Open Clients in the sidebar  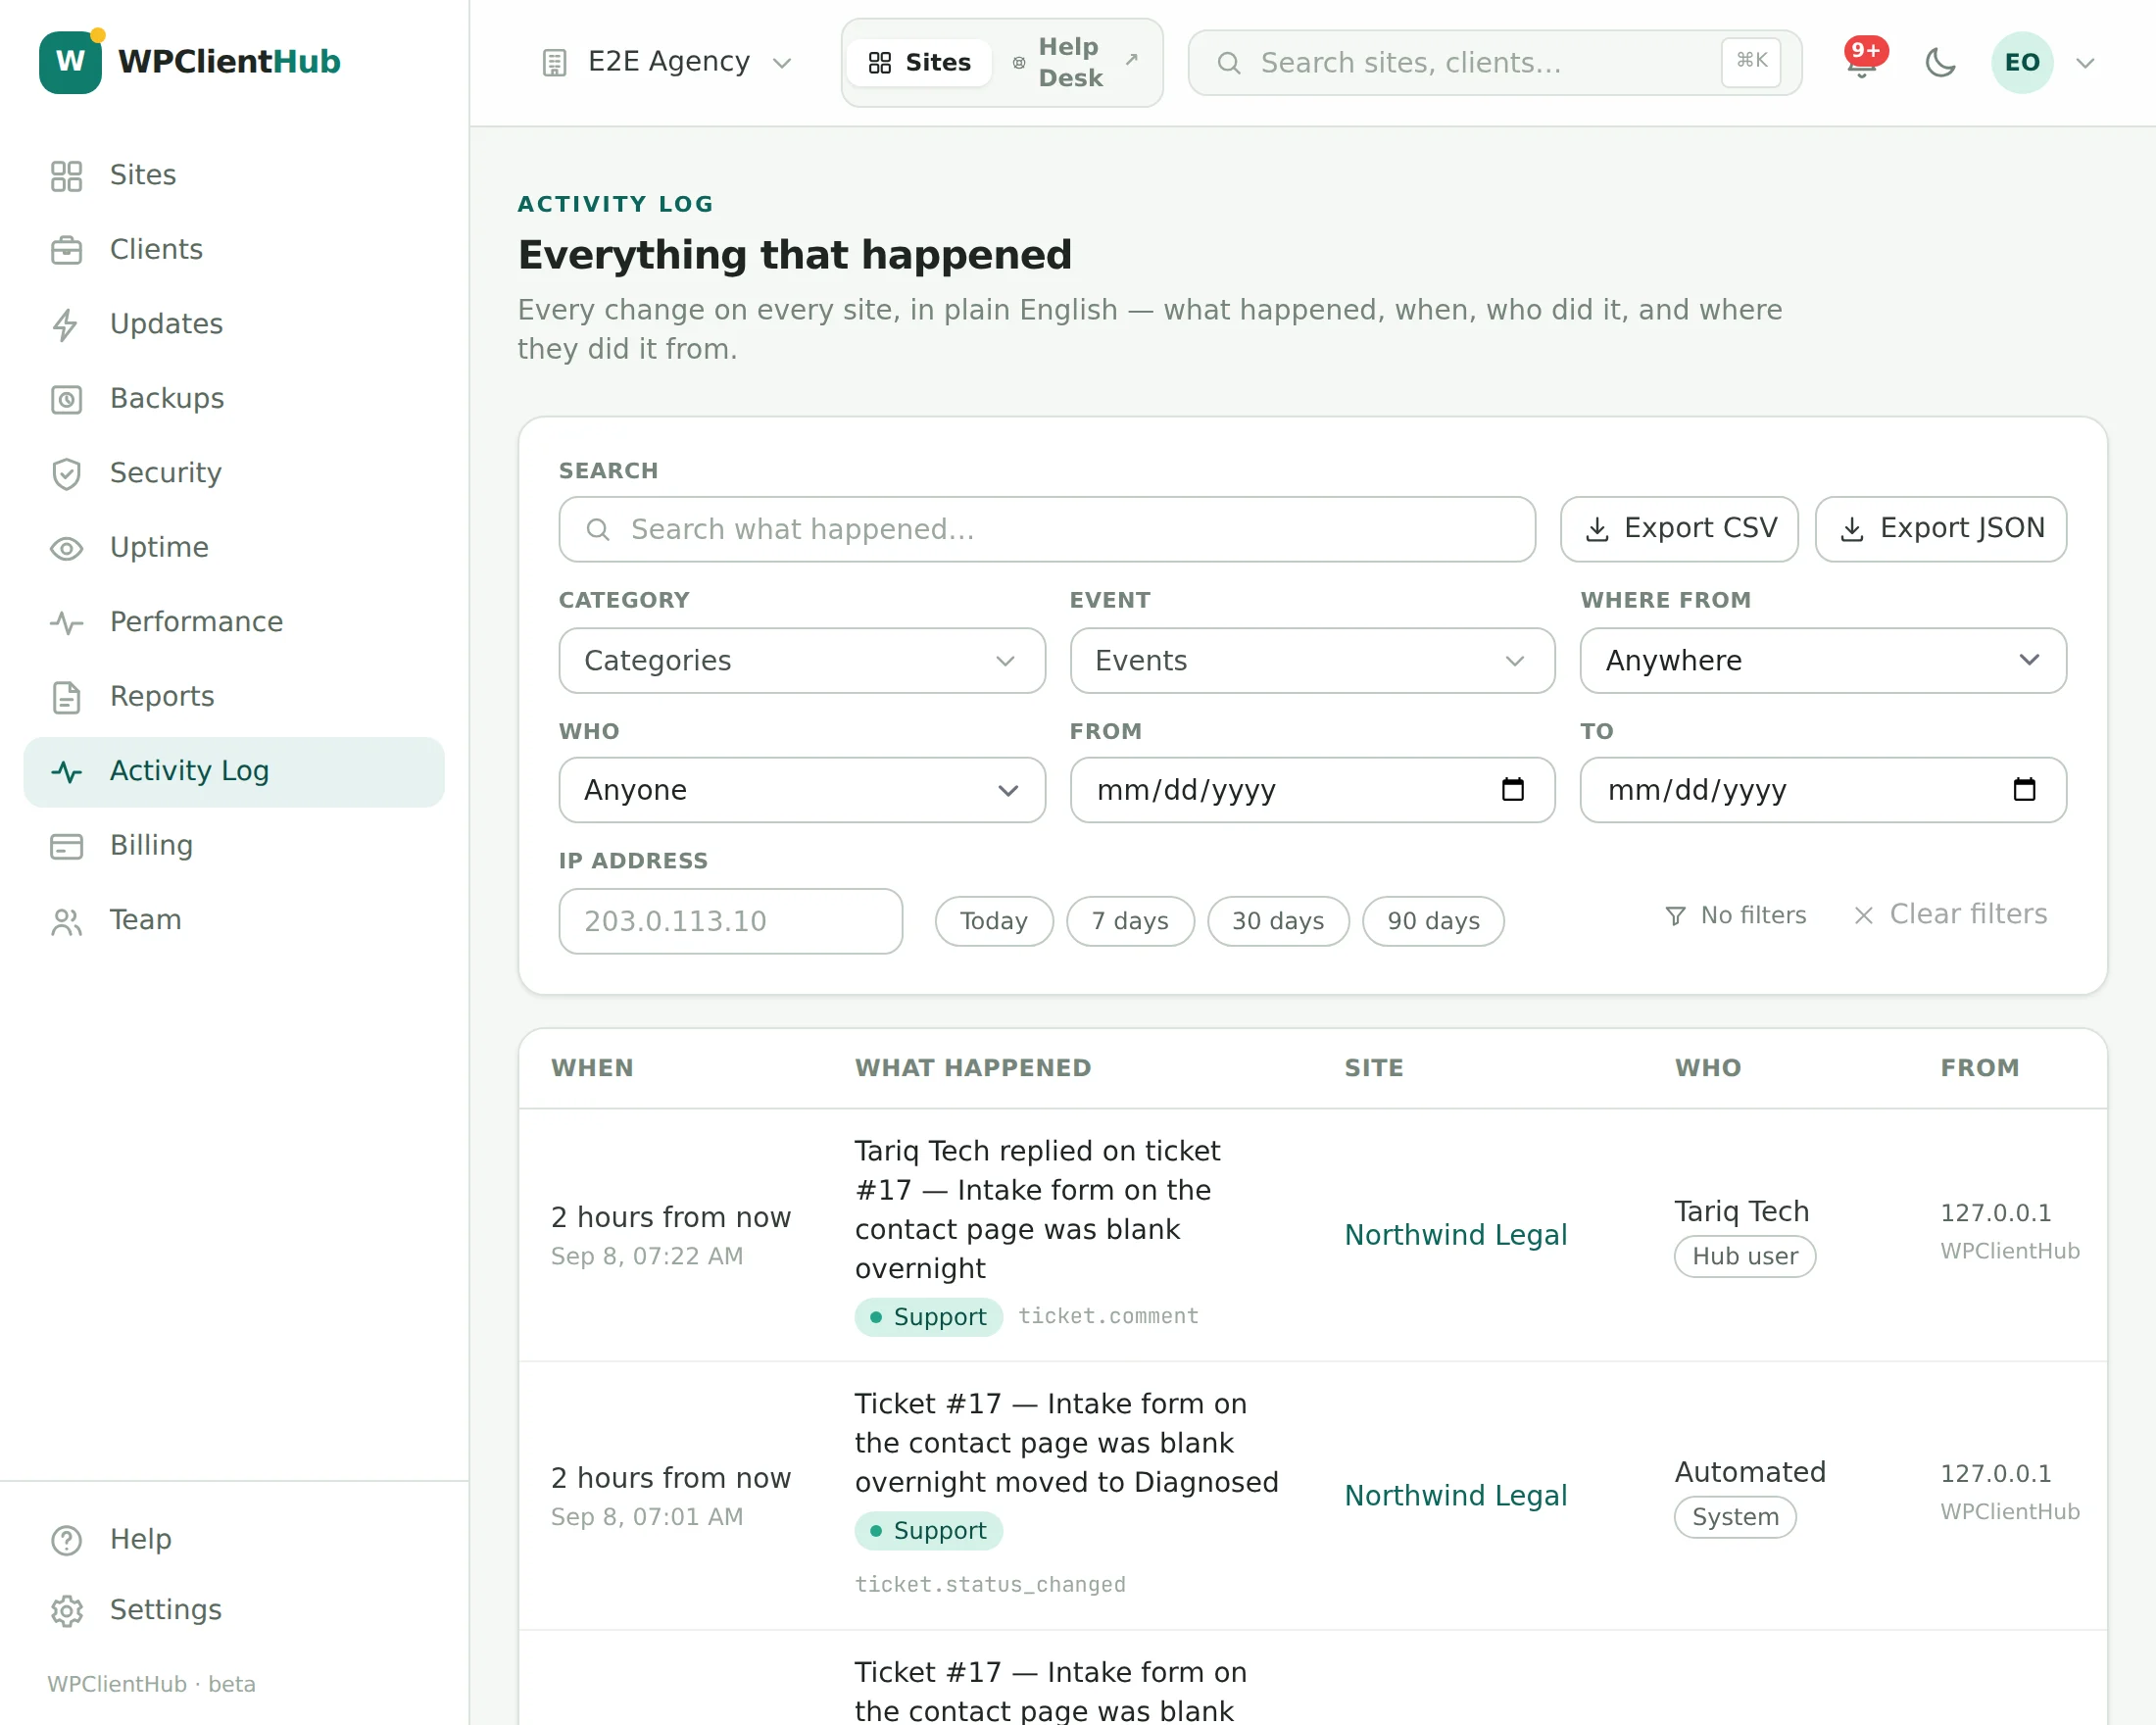(233, 249)
